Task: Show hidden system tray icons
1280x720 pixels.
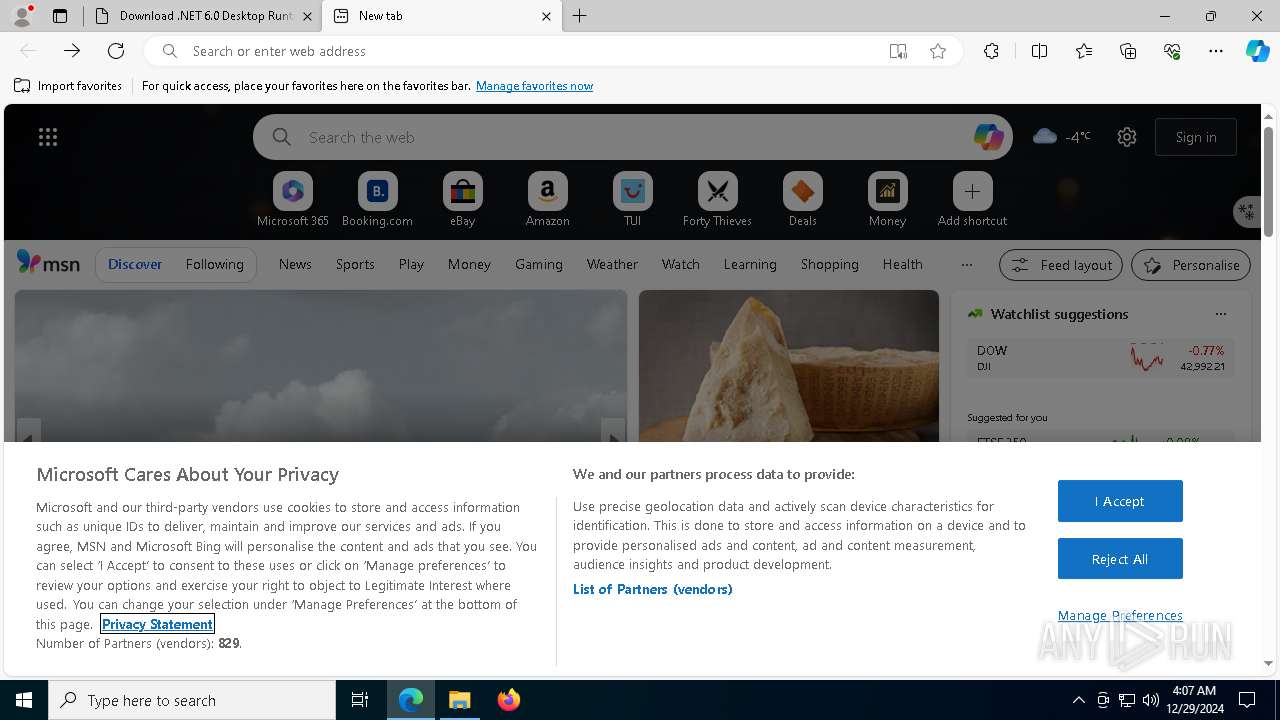Action: point(1078,700)
